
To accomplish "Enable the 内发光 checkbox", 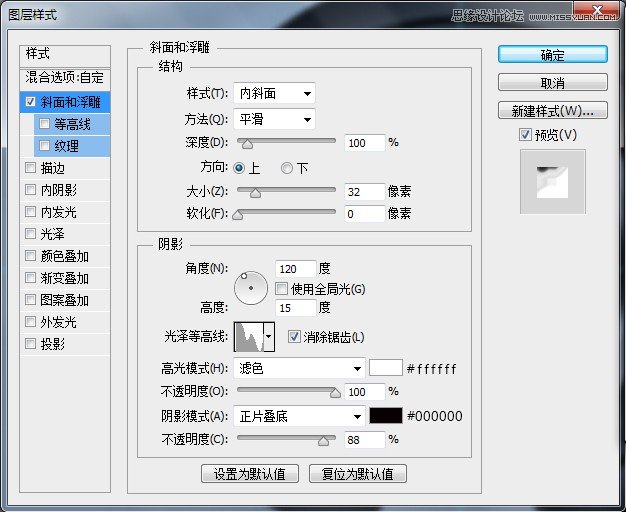I will pos(30,212).
